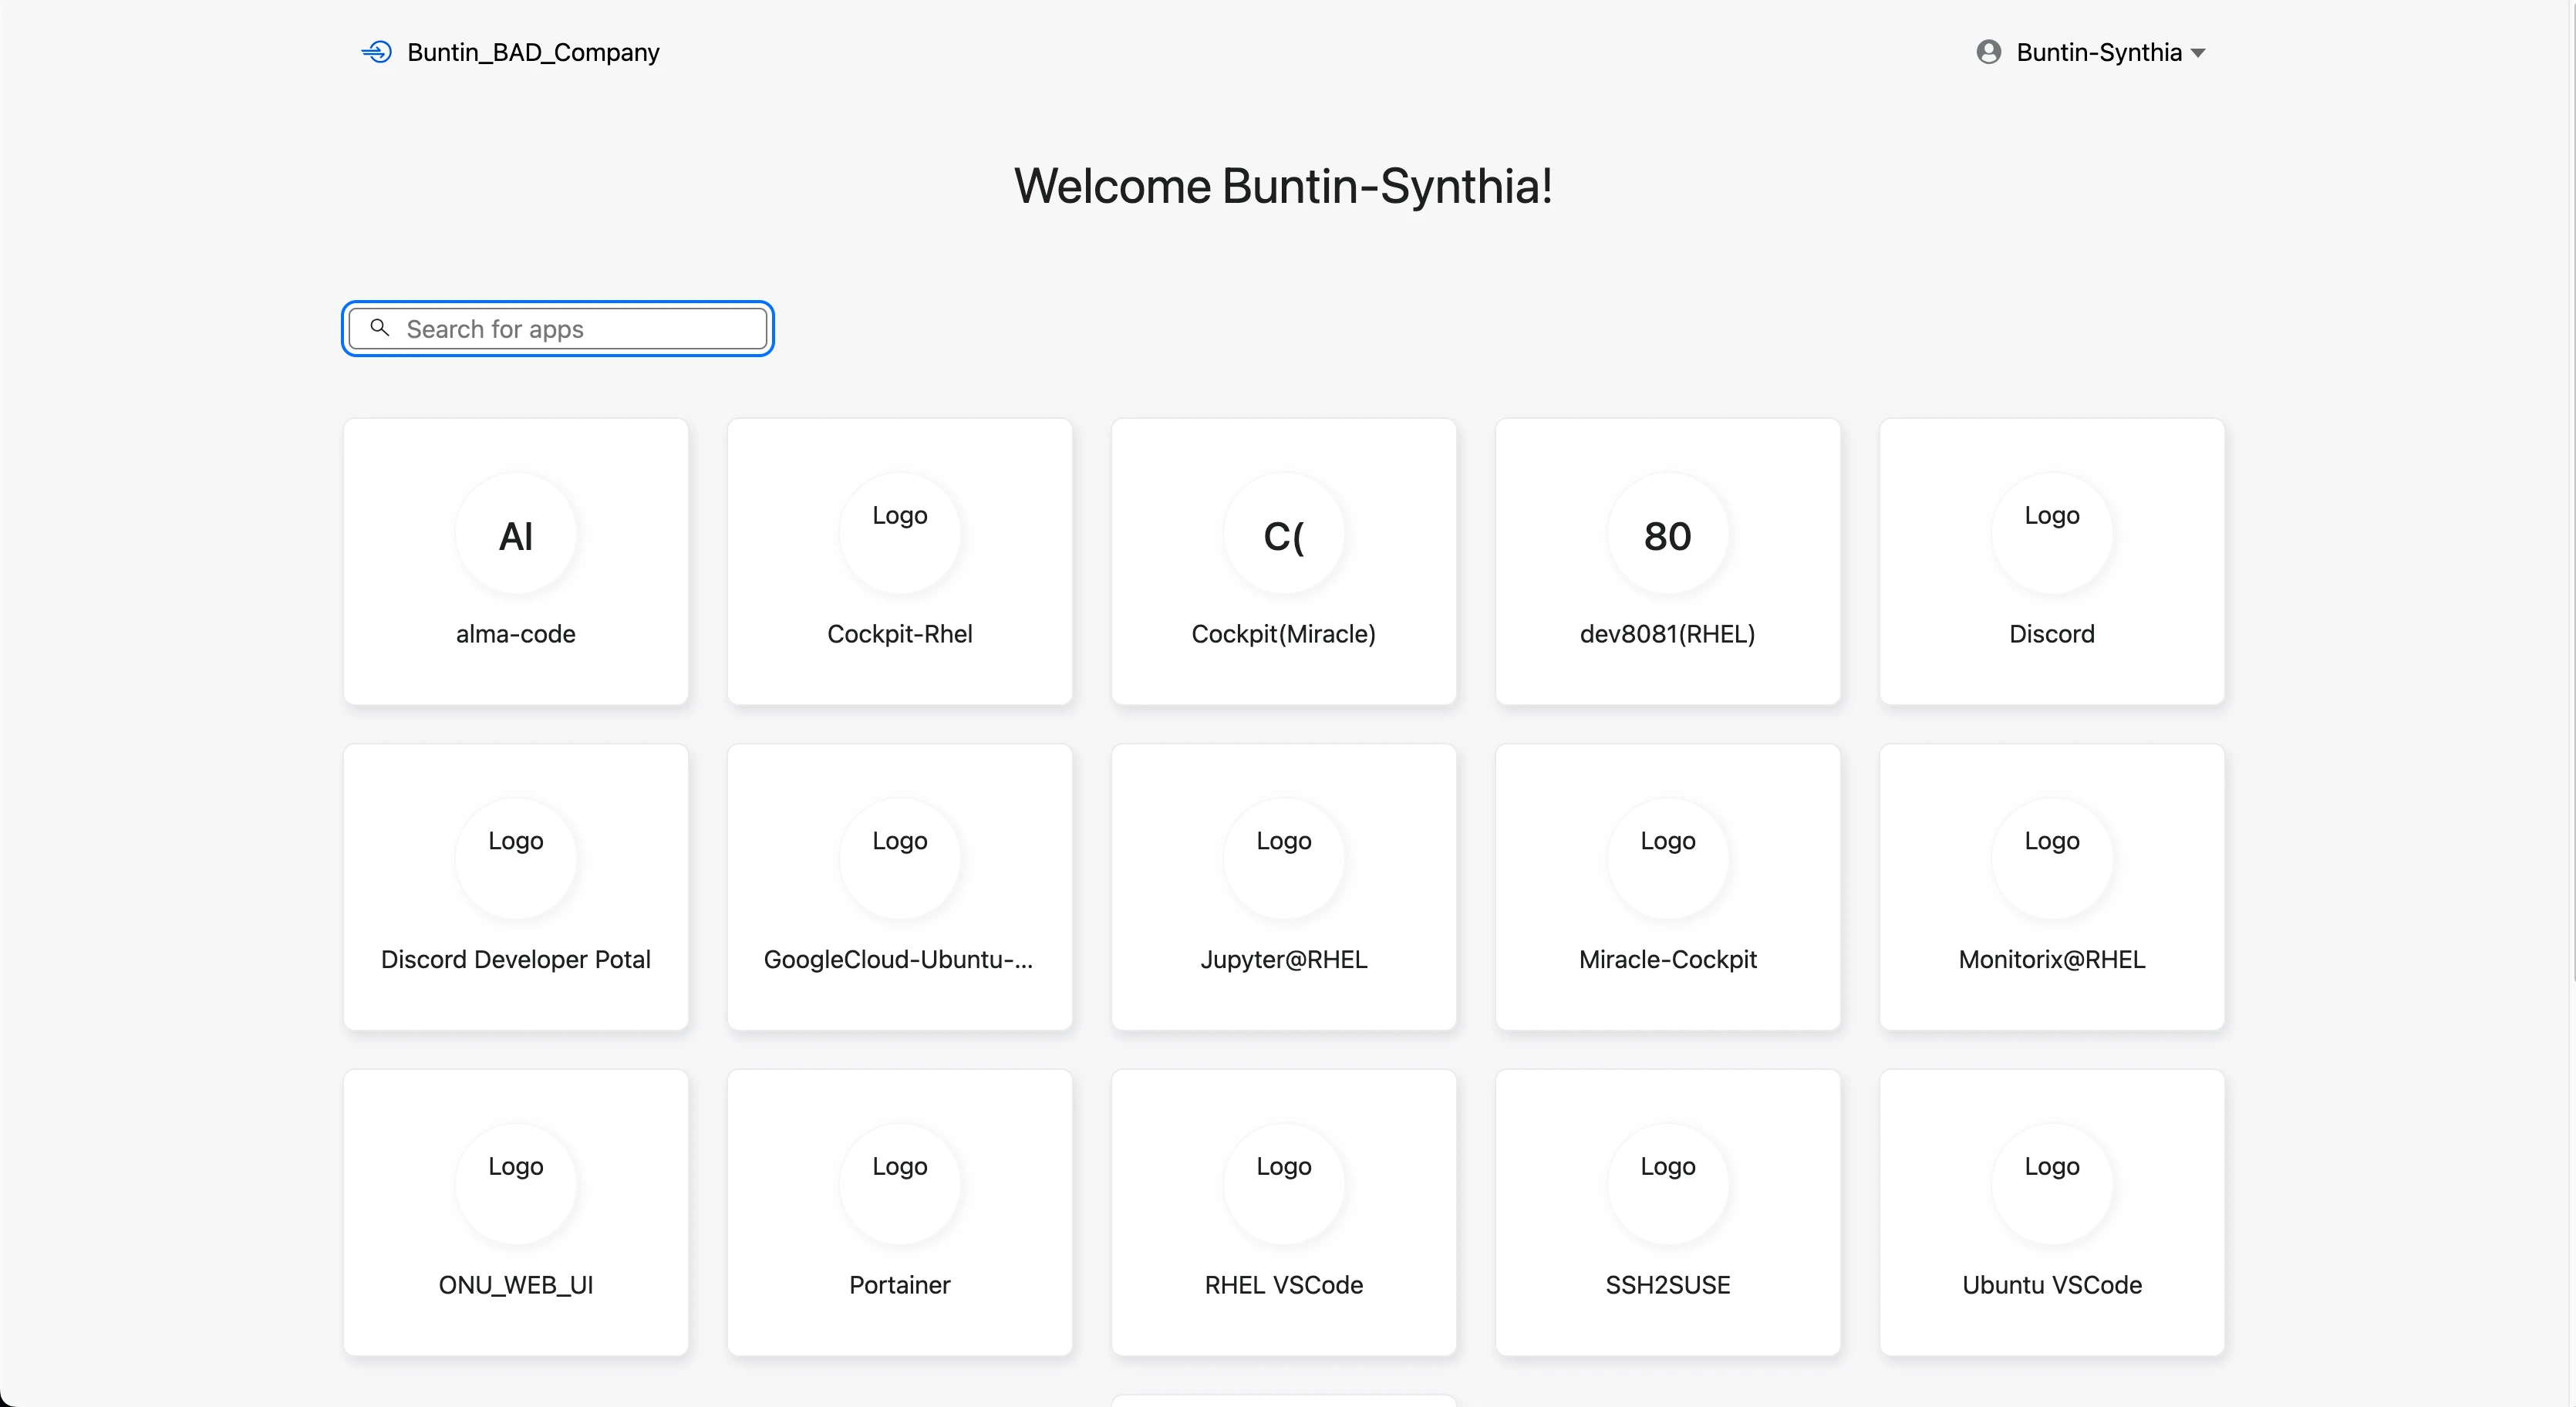
Task: Open SSH2SUSE app label
Action: (x=1668, y=1285)
